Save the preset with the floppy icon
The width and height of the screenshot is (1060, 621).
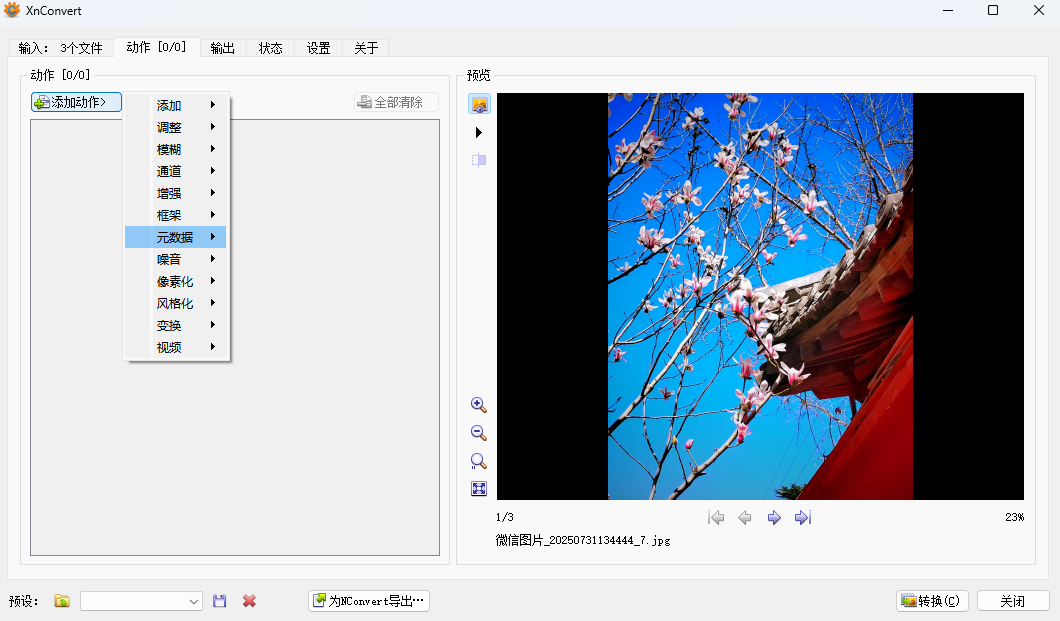coord(220,601)
